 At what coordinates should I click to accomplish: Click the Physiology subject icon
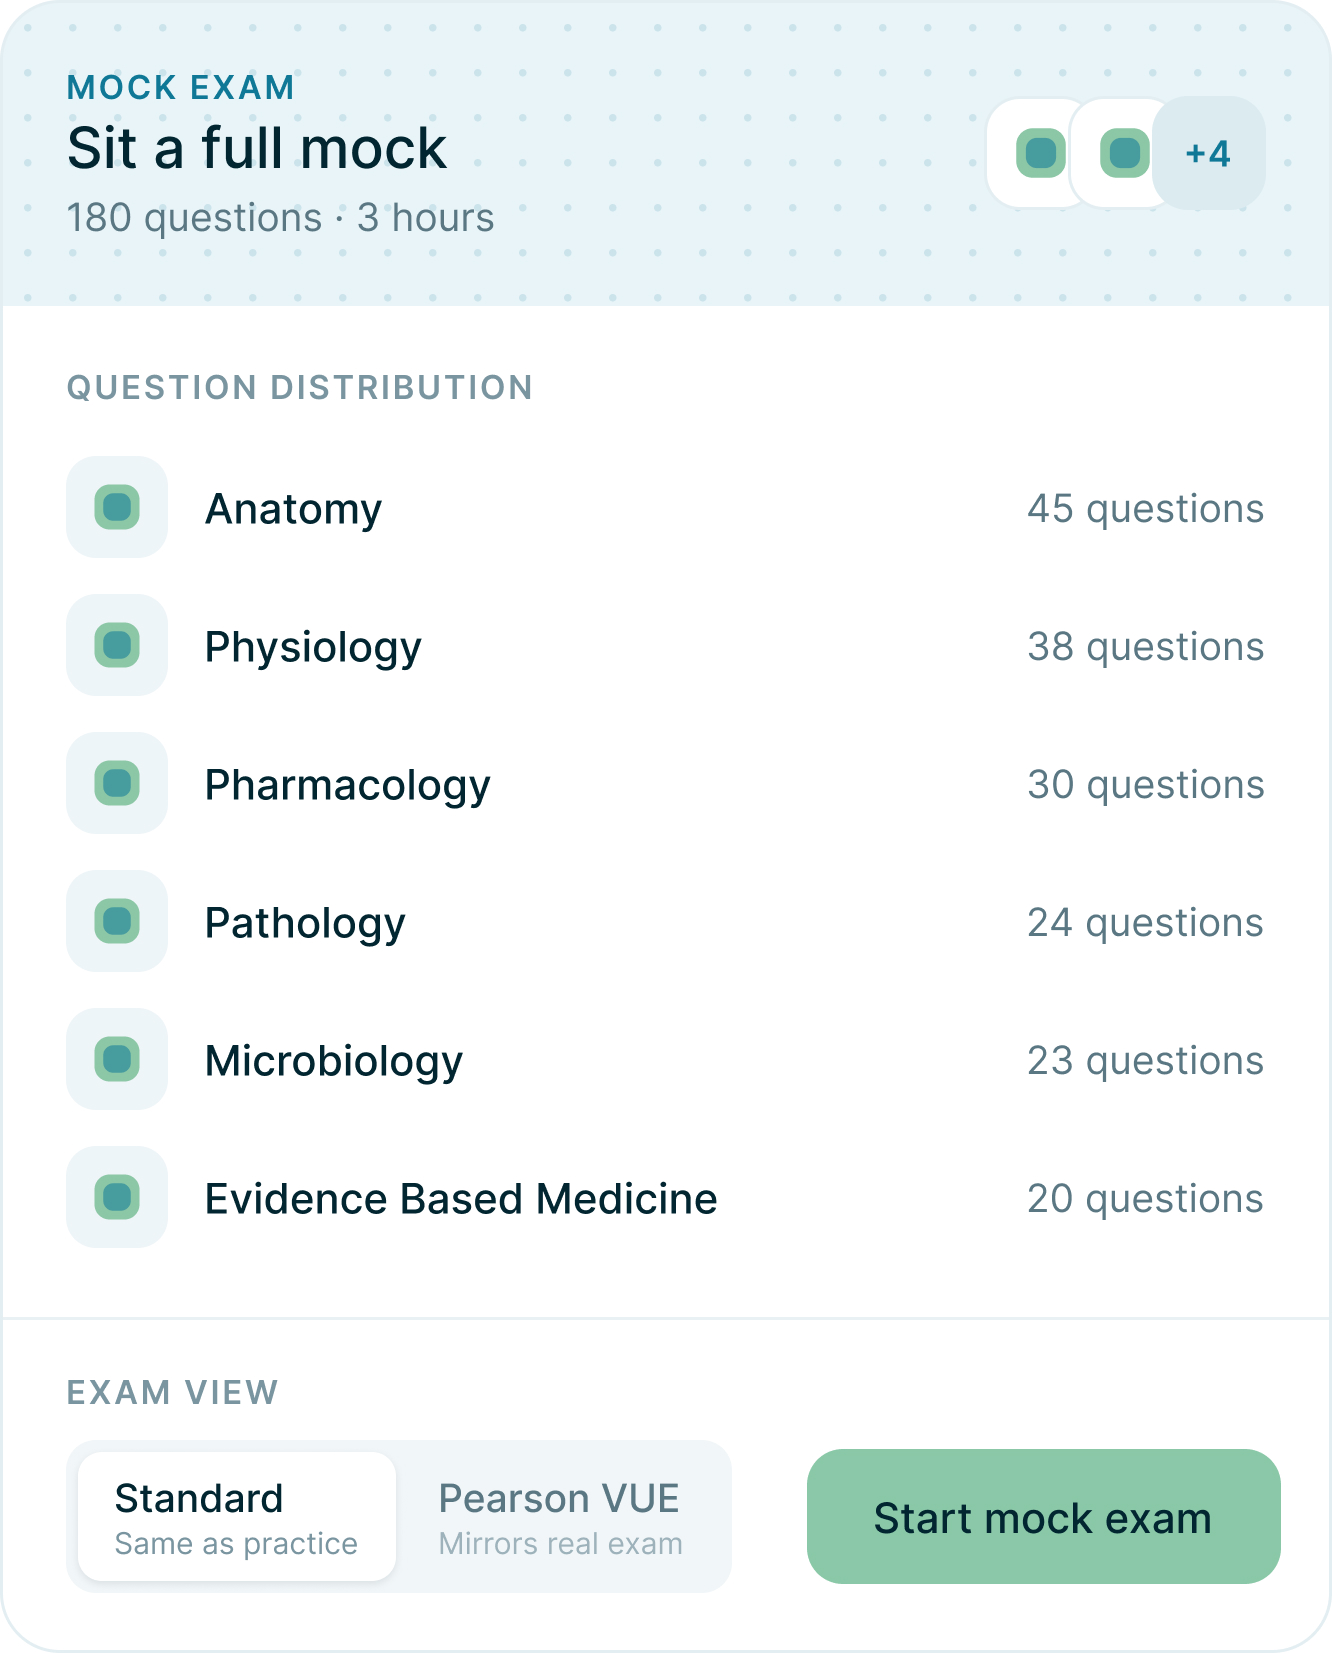[117, 645]
